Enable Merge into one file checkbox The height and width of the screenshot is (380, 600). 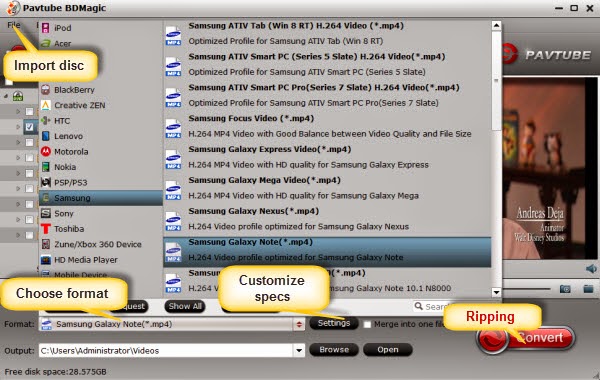pyautogui.click(x=367, y=325)
